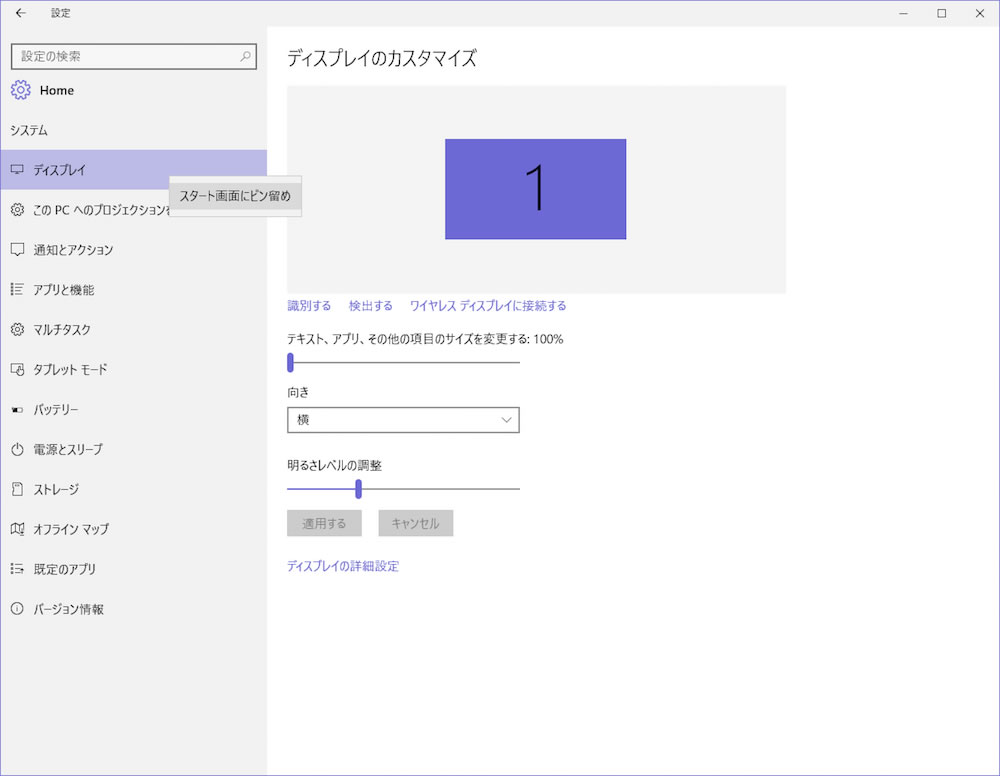Screen dimensions: 1000x776
Task: Minimize the 設定 window
Action: click(x=903, y=13)
